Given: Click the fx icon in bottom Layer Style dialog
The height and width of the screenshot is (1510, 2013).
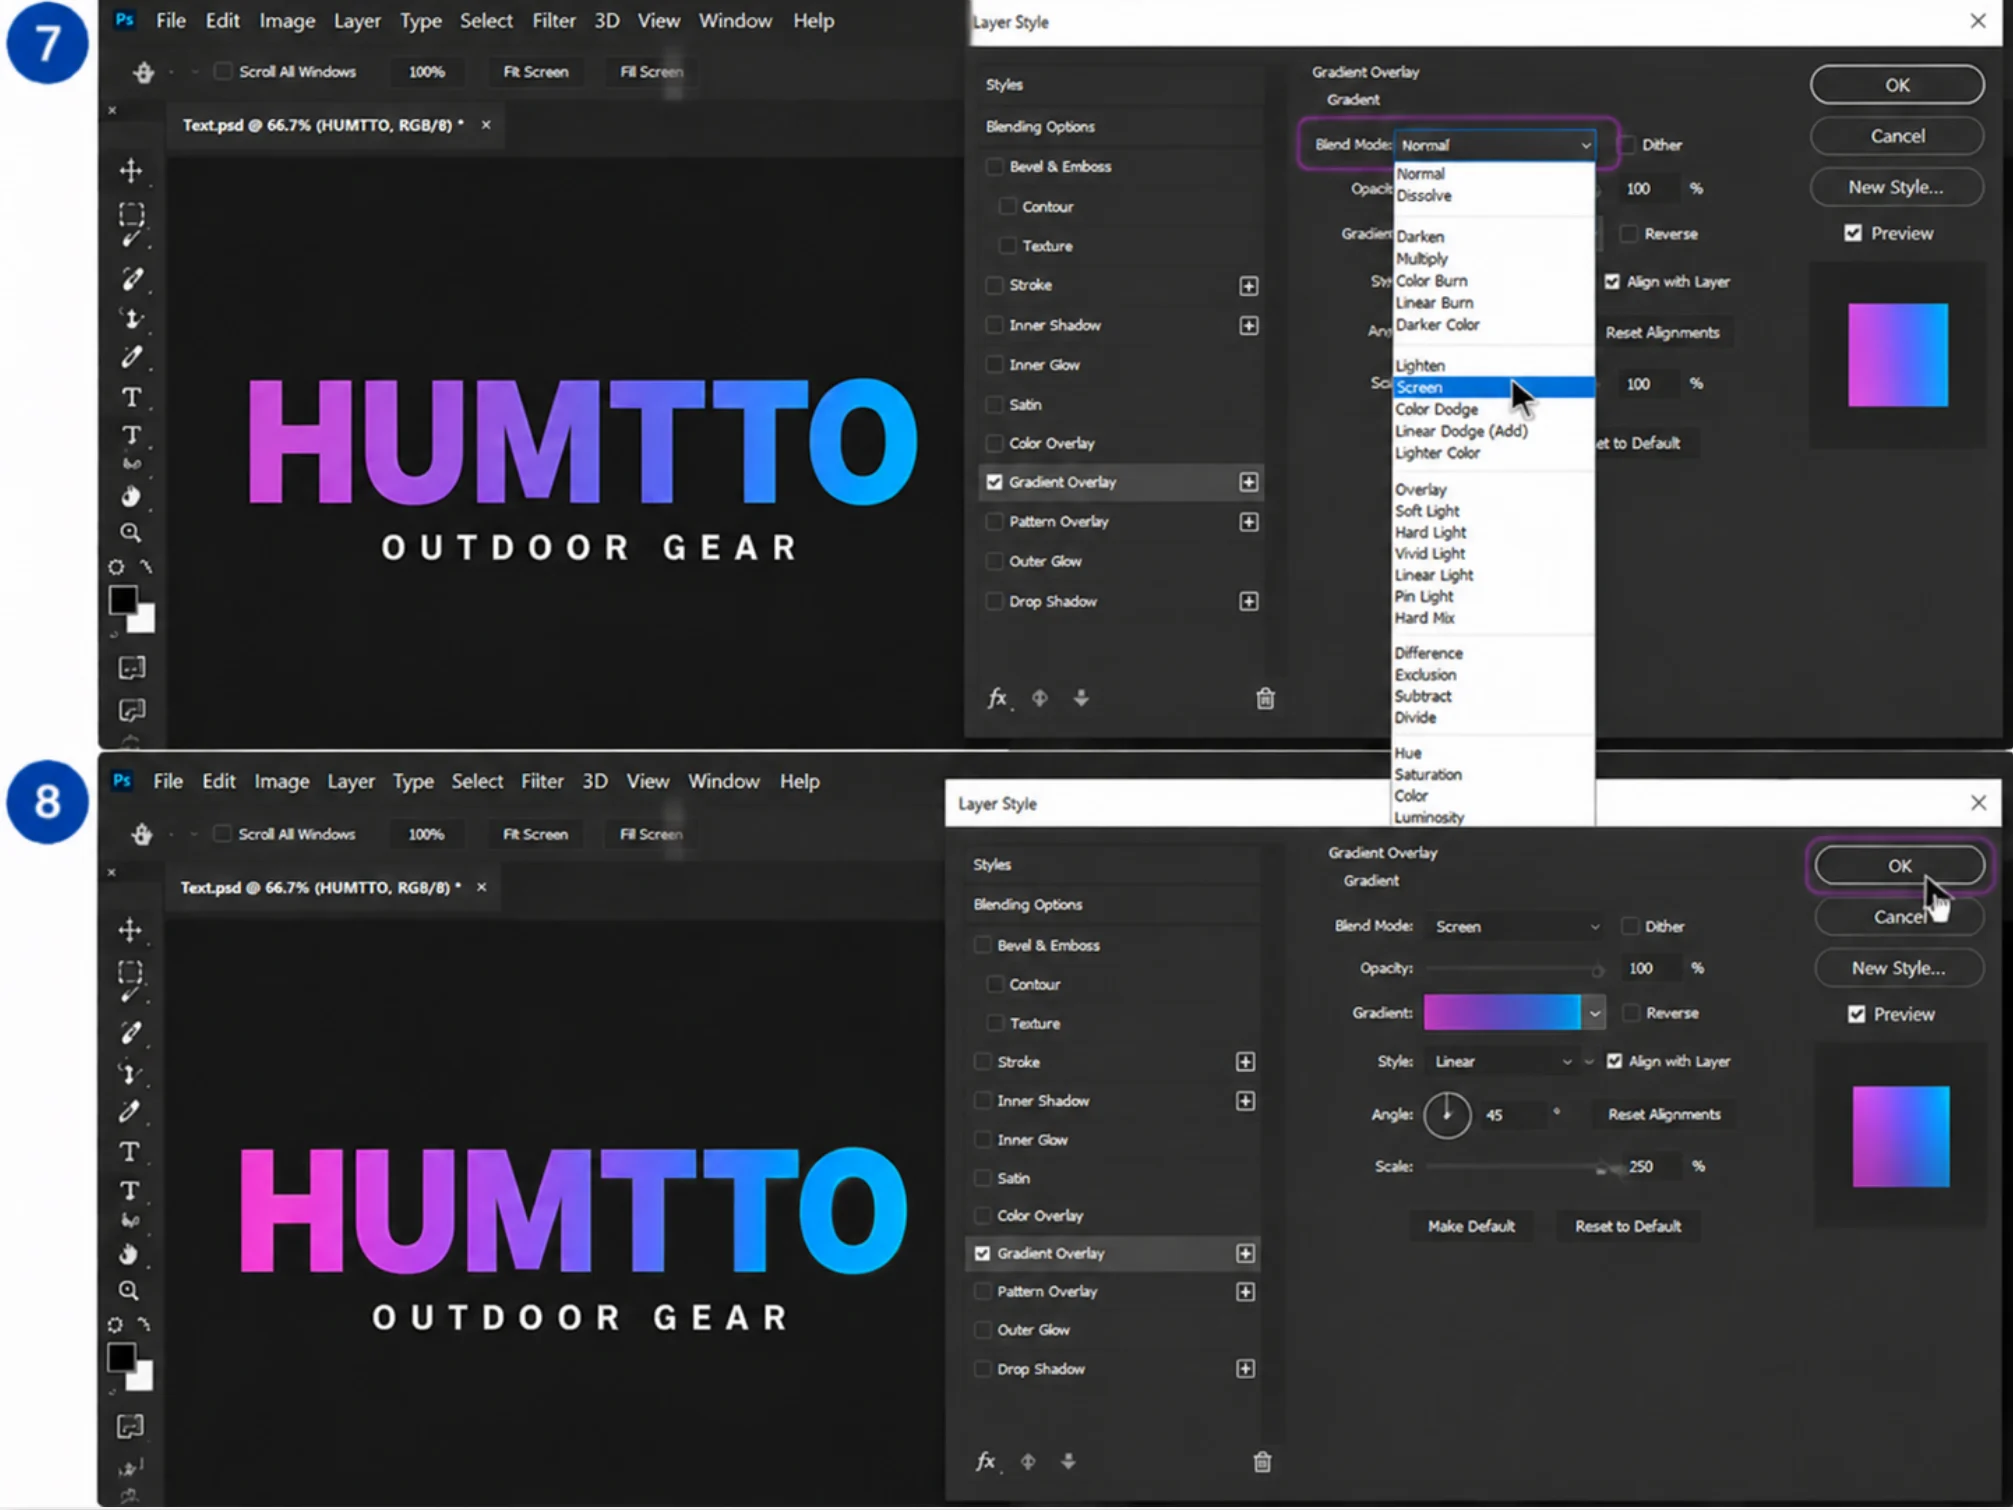Looking at the screenshot, I should (986, 1461).
